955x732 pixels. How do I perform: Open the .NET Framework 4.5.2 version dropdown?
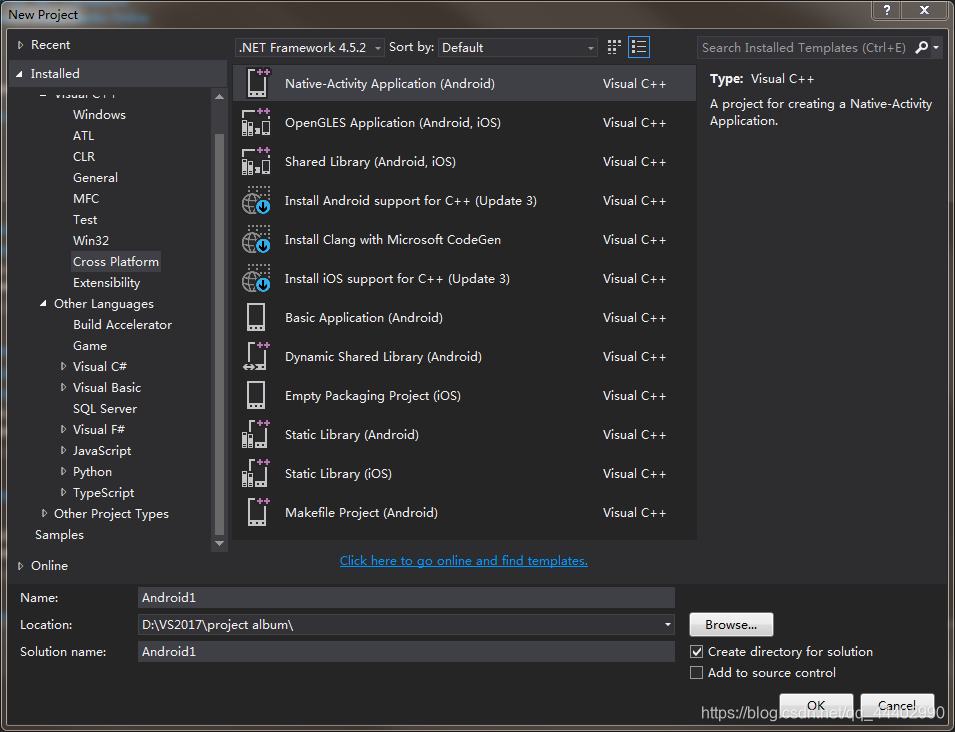click(x=310, y=48)
